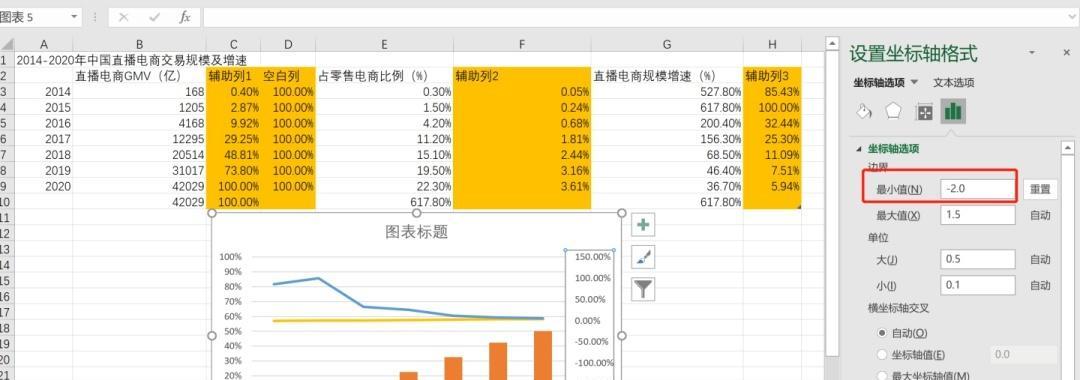Click the format pane scroll up arrow
1080x380 pixels.
[1068, 147]
